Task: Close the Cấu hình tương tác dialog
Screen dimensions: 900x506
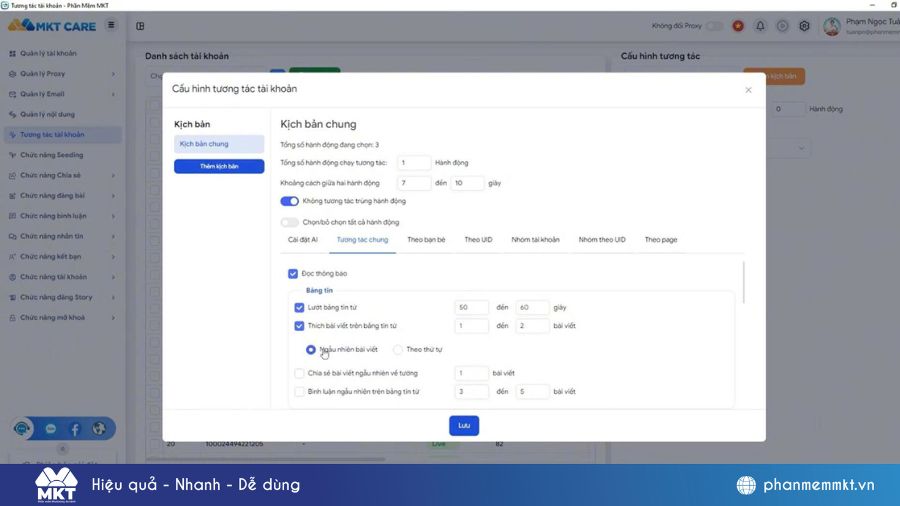Action: 748,90
